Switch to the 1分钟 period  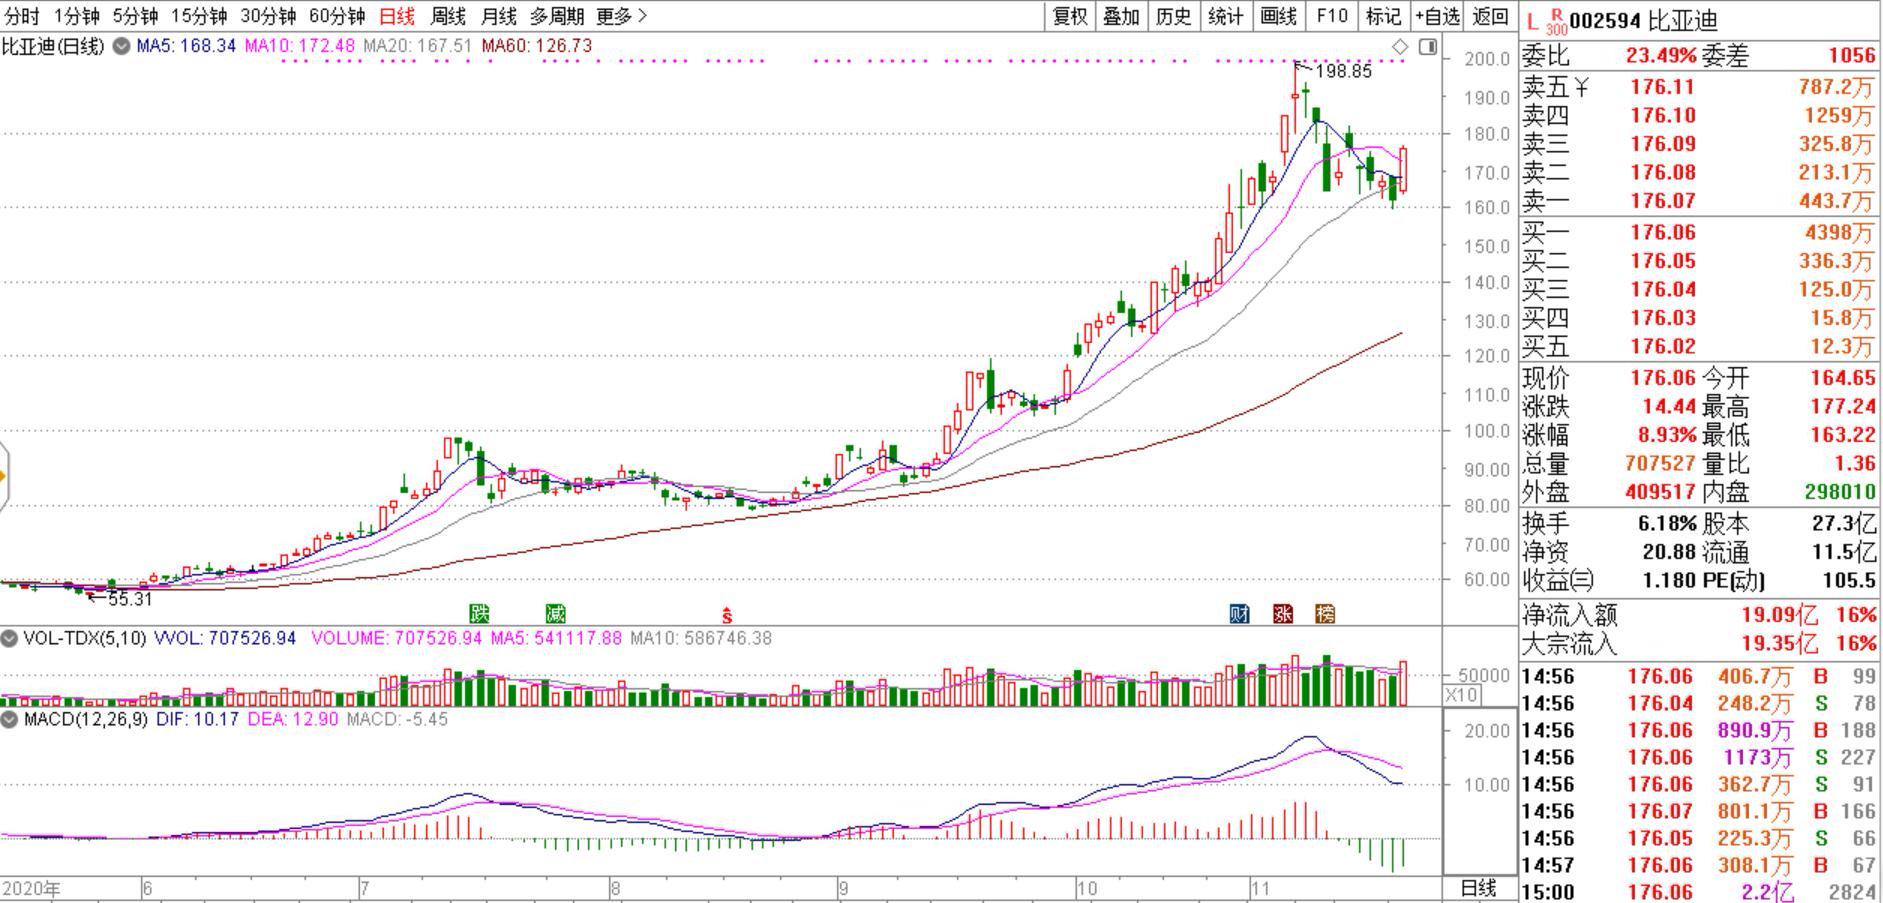(76, 16)
